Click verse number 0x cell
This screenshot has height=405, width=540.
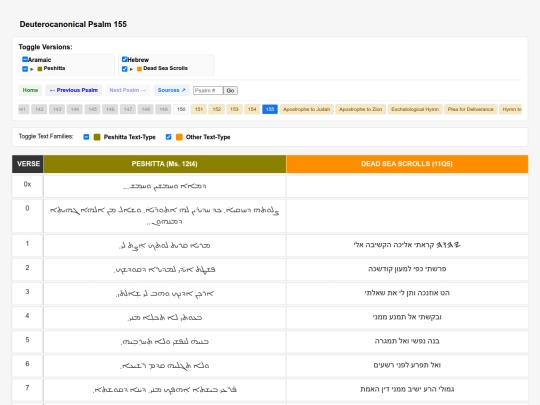[x=28, y=186]
